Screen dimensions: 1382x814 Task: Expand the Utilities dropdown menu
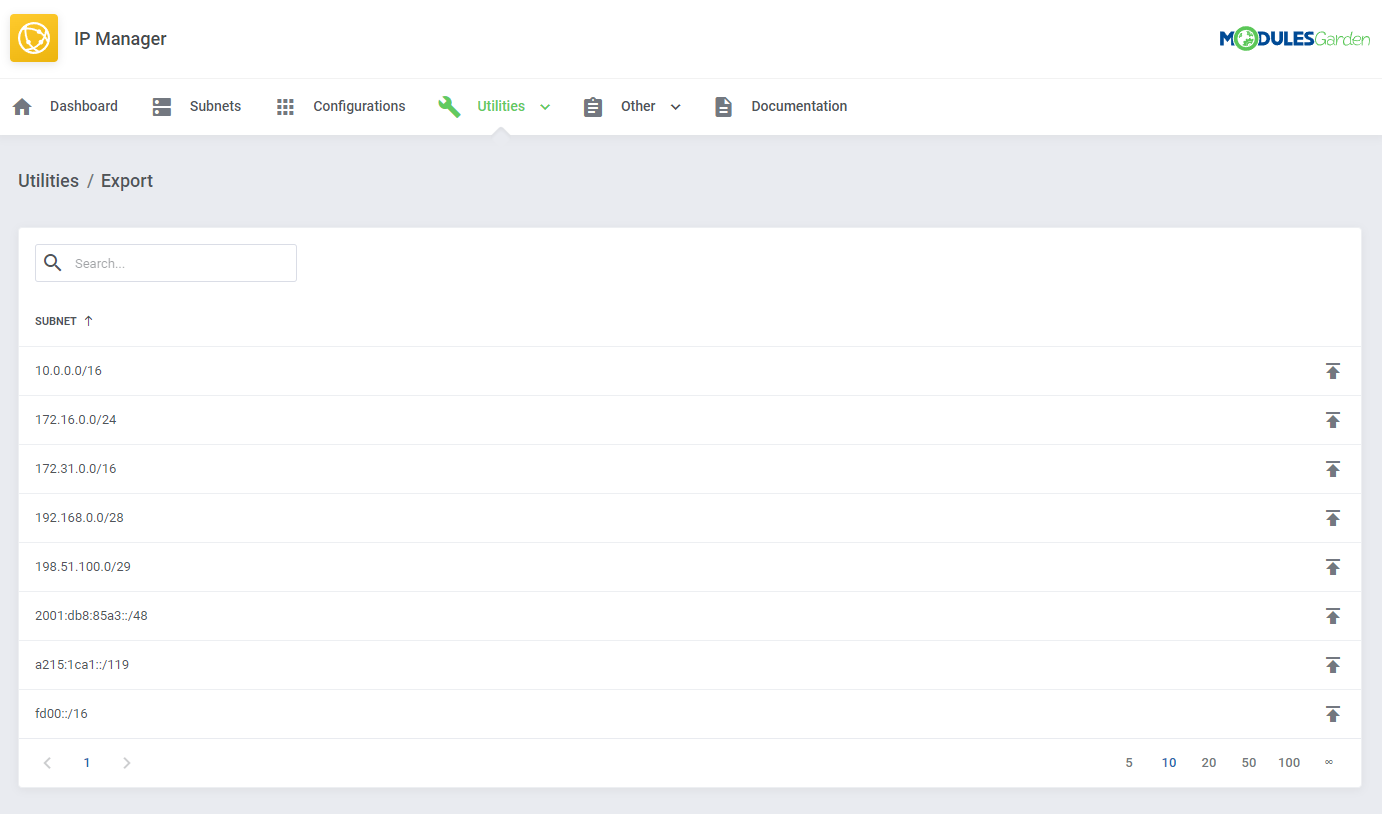545,106
